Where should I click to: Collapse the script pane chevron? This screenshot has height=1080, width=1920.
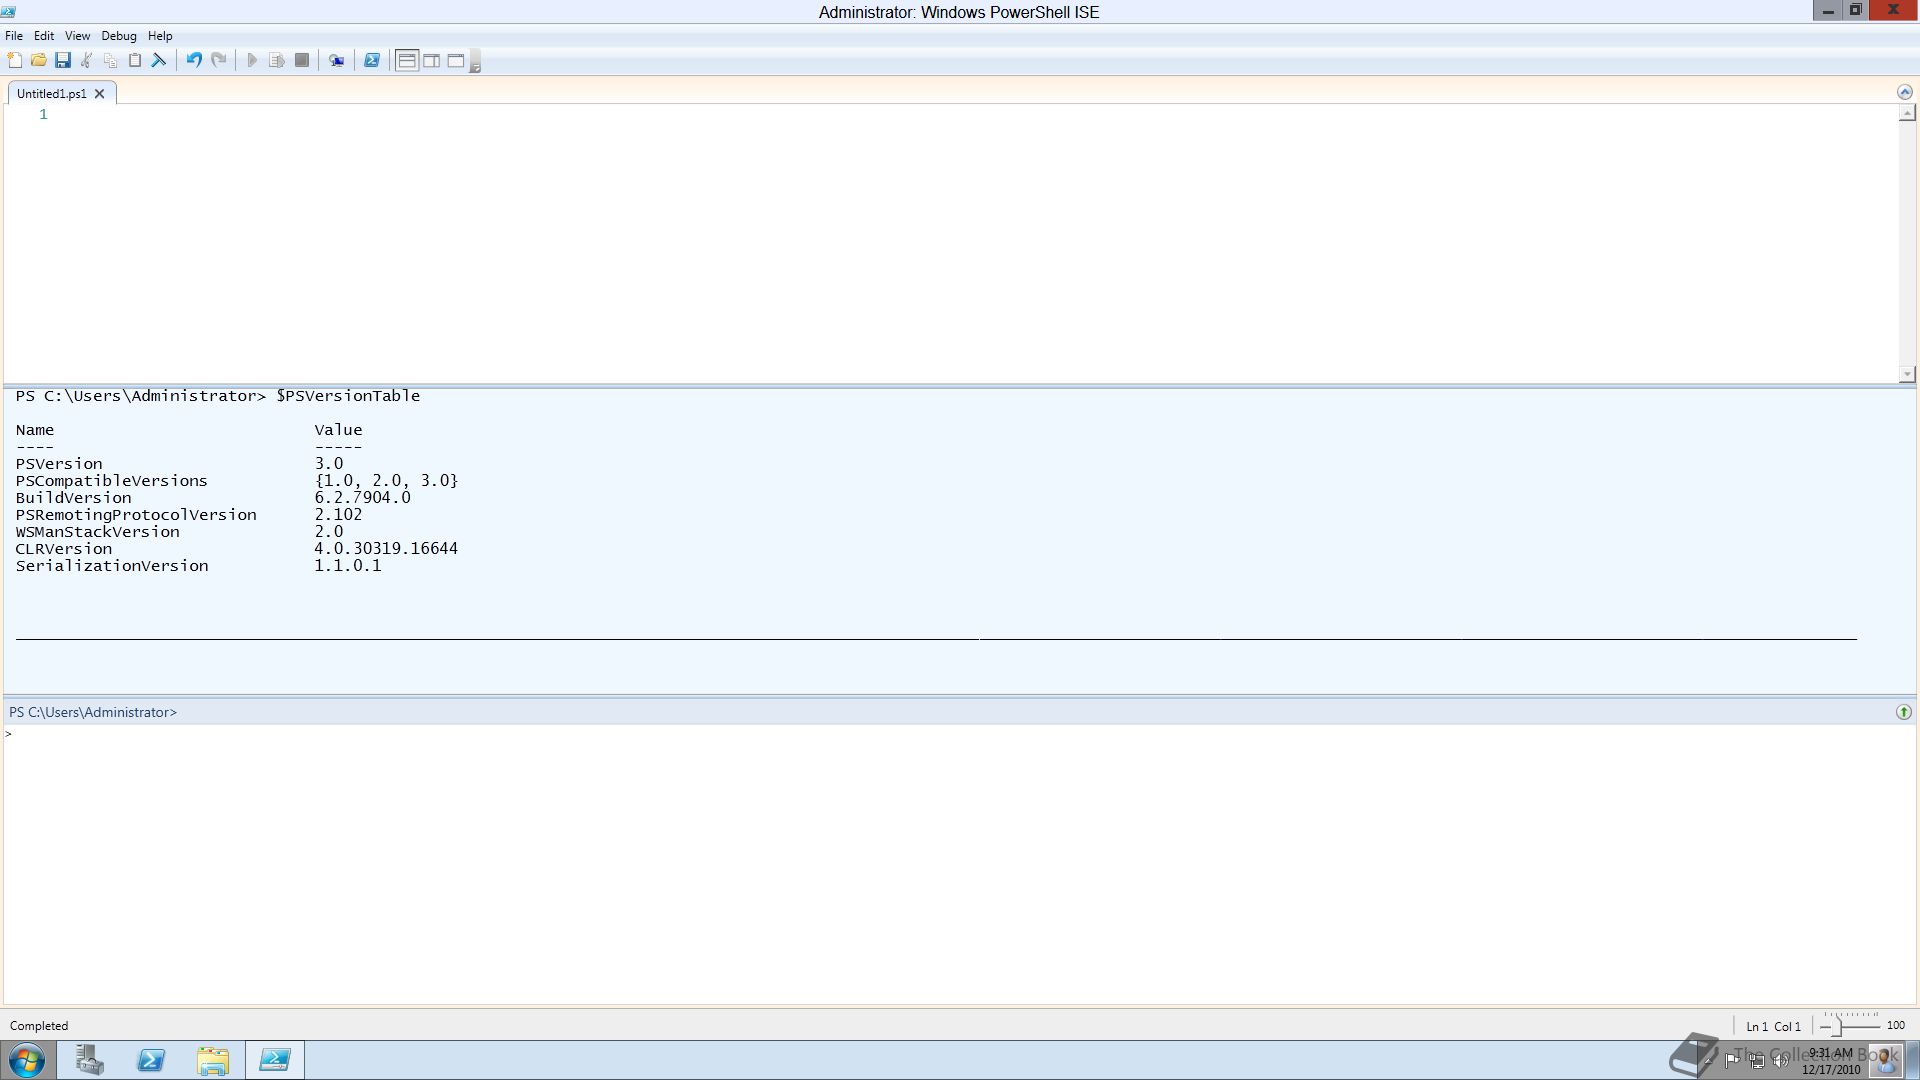tap(1904, 92)
